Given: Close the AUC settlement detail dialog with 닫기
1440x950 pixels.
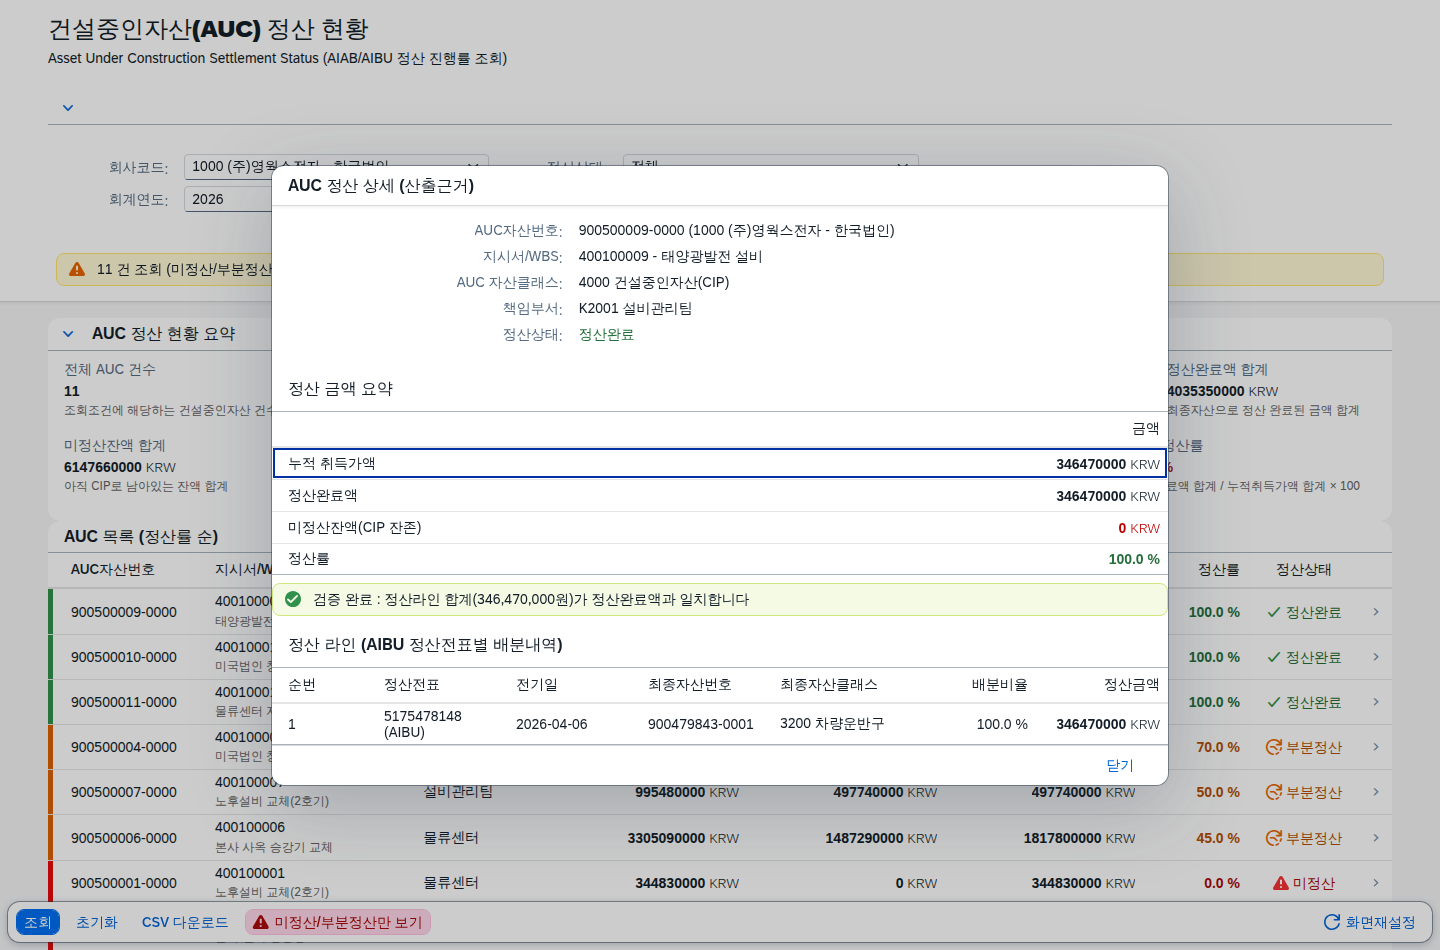Looking at the screenshot, I should [1120, 765].
